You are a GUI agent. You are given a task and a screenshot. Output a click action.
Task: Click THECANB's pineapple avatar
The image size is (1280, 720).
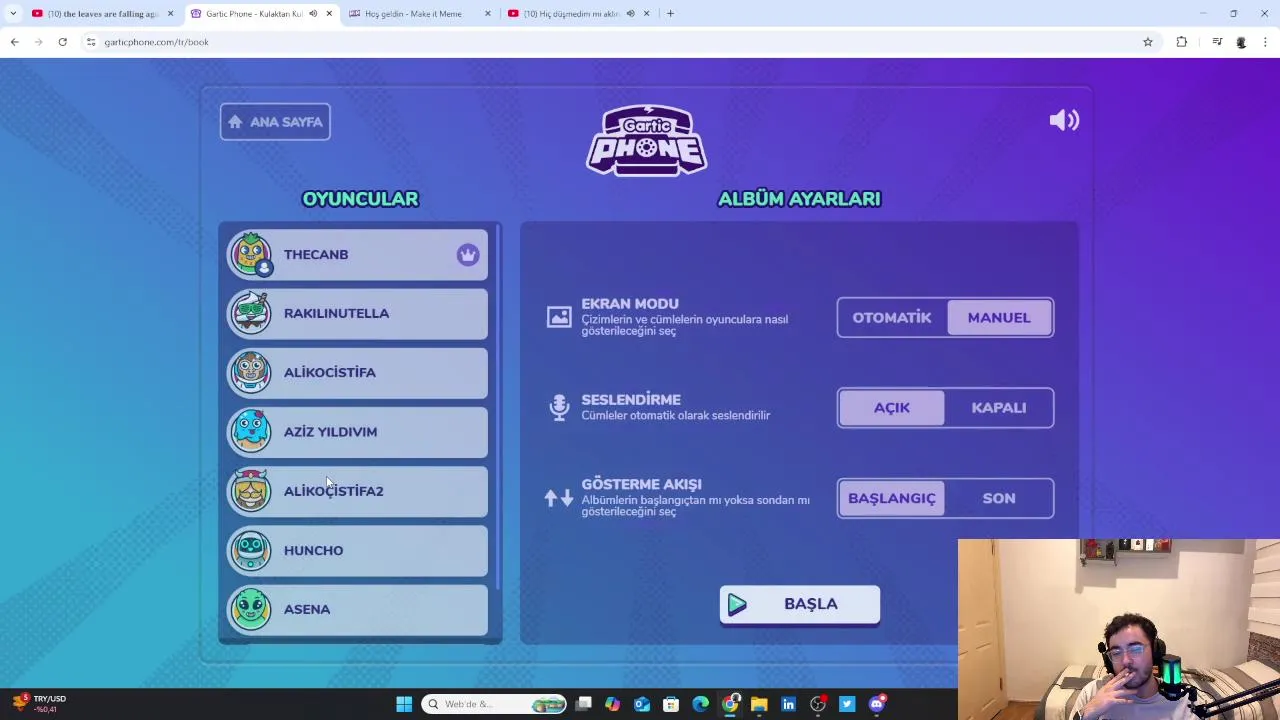pos(250,254)
